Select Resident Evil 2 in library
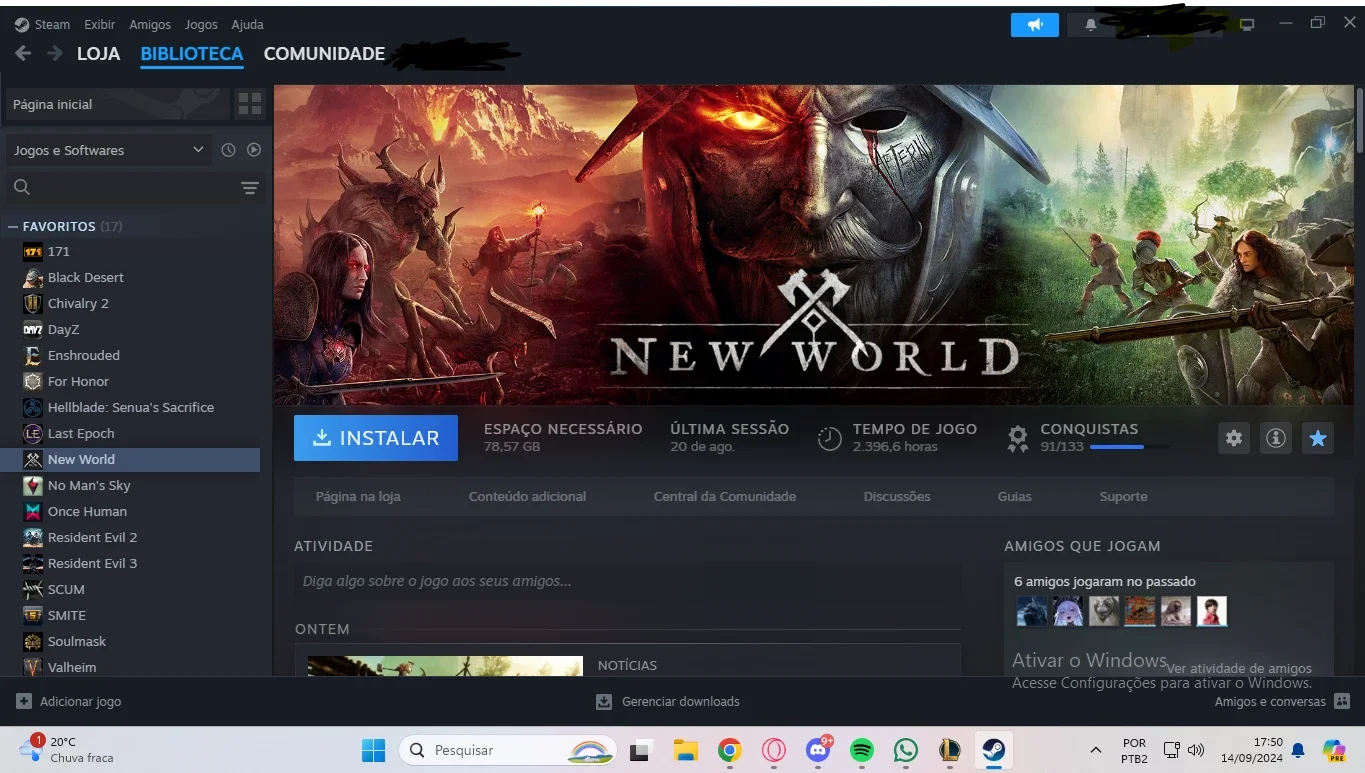Image resolution: width=1365 pixels, height=773 pixels. 92,538
